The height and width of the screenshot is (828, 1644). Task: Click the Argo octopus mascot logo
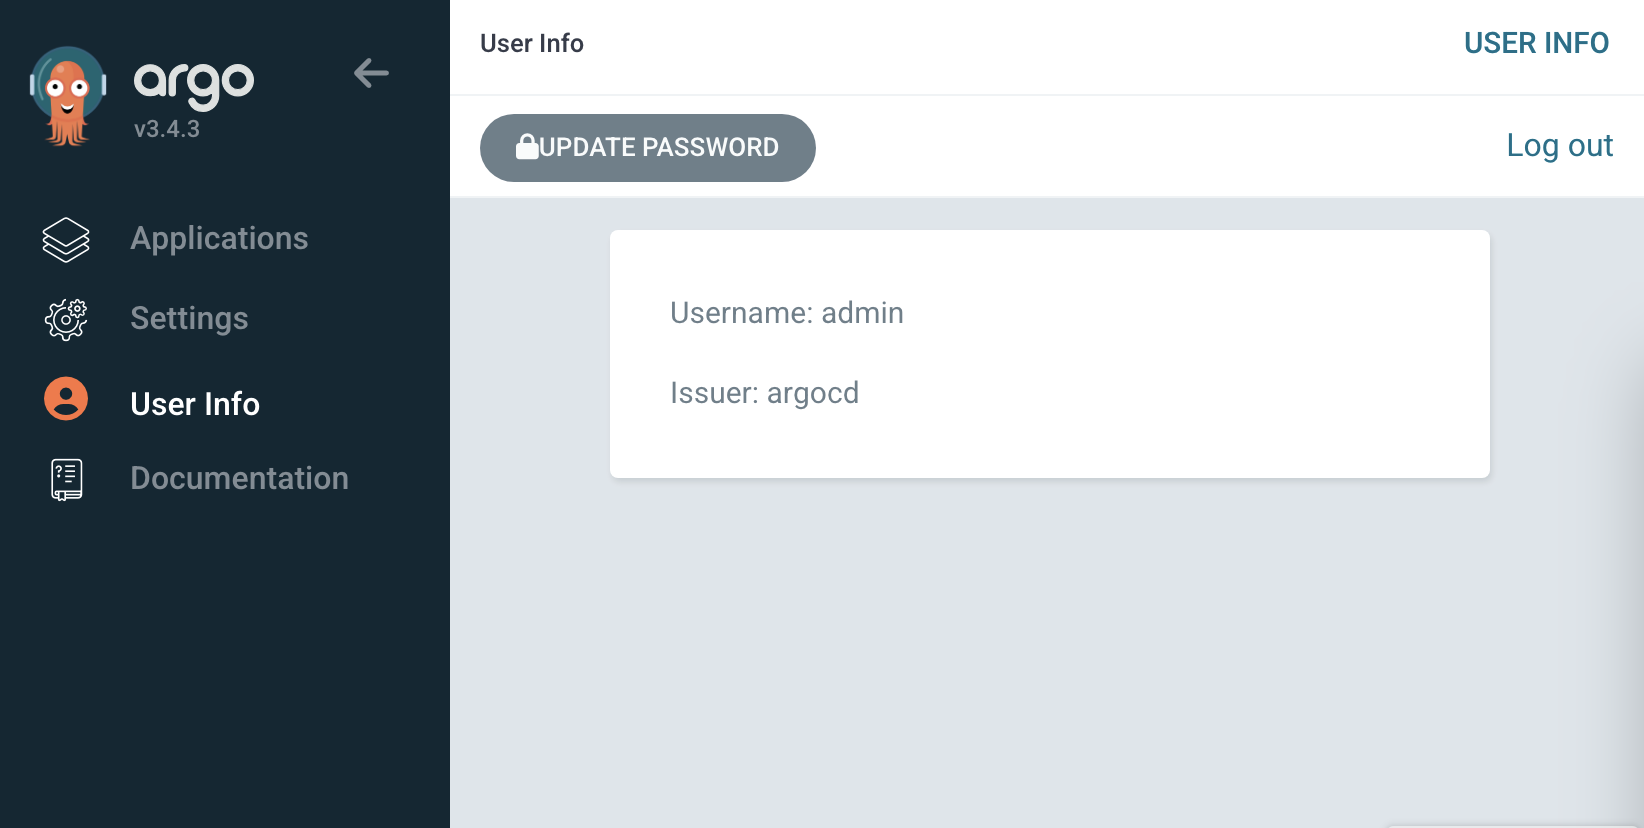coord(68,96)
